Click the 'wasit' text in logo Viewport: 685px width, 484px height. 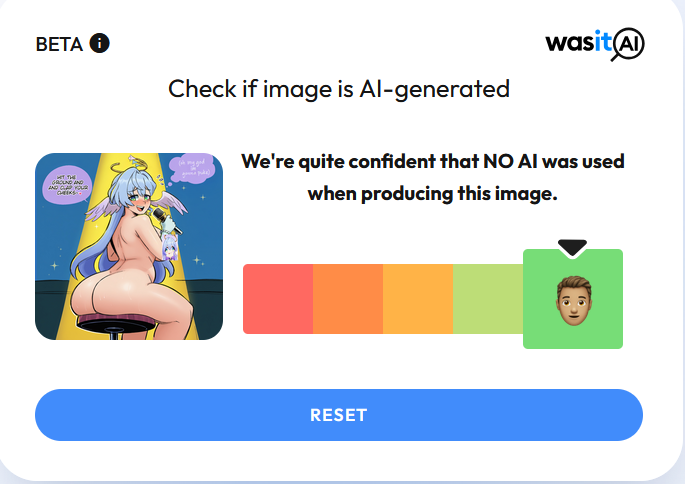click(x=578, y=42)
